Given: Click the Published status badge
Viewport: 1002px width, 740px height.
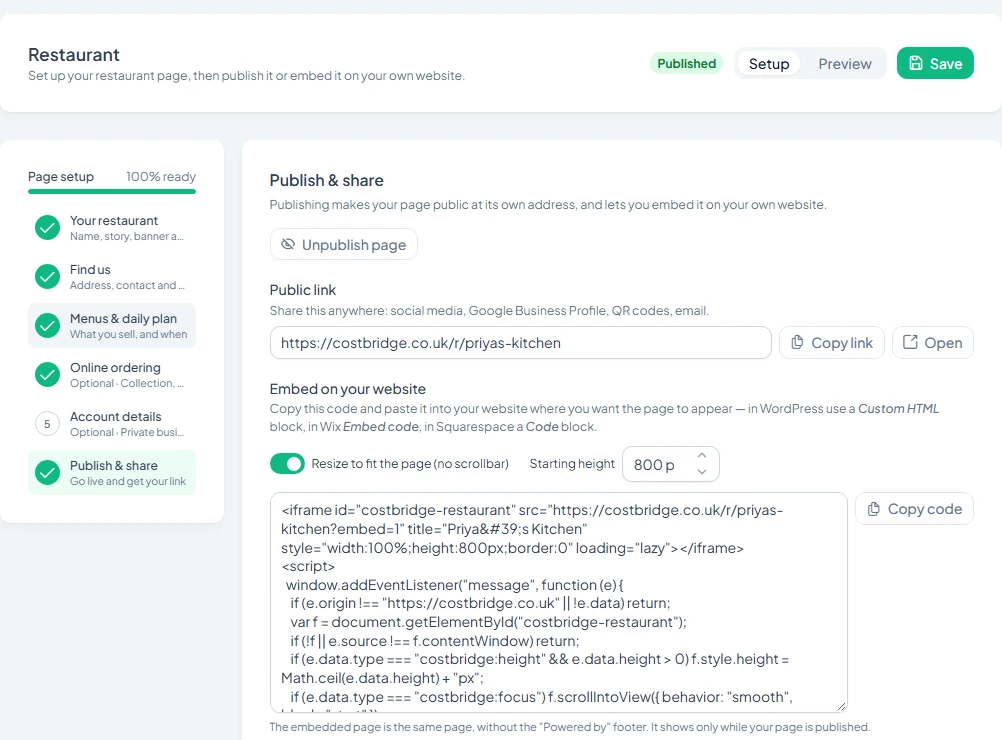Looking at the screenshot, I should point(686,63).
